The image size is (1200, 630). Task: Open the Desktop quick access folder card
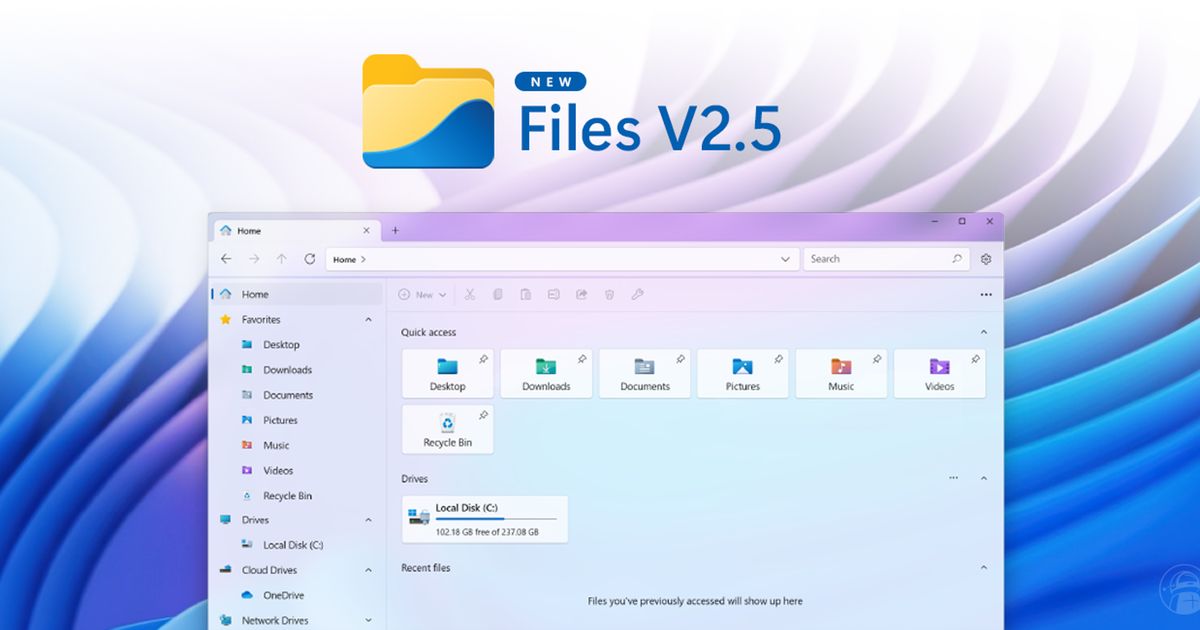point(447,374)
